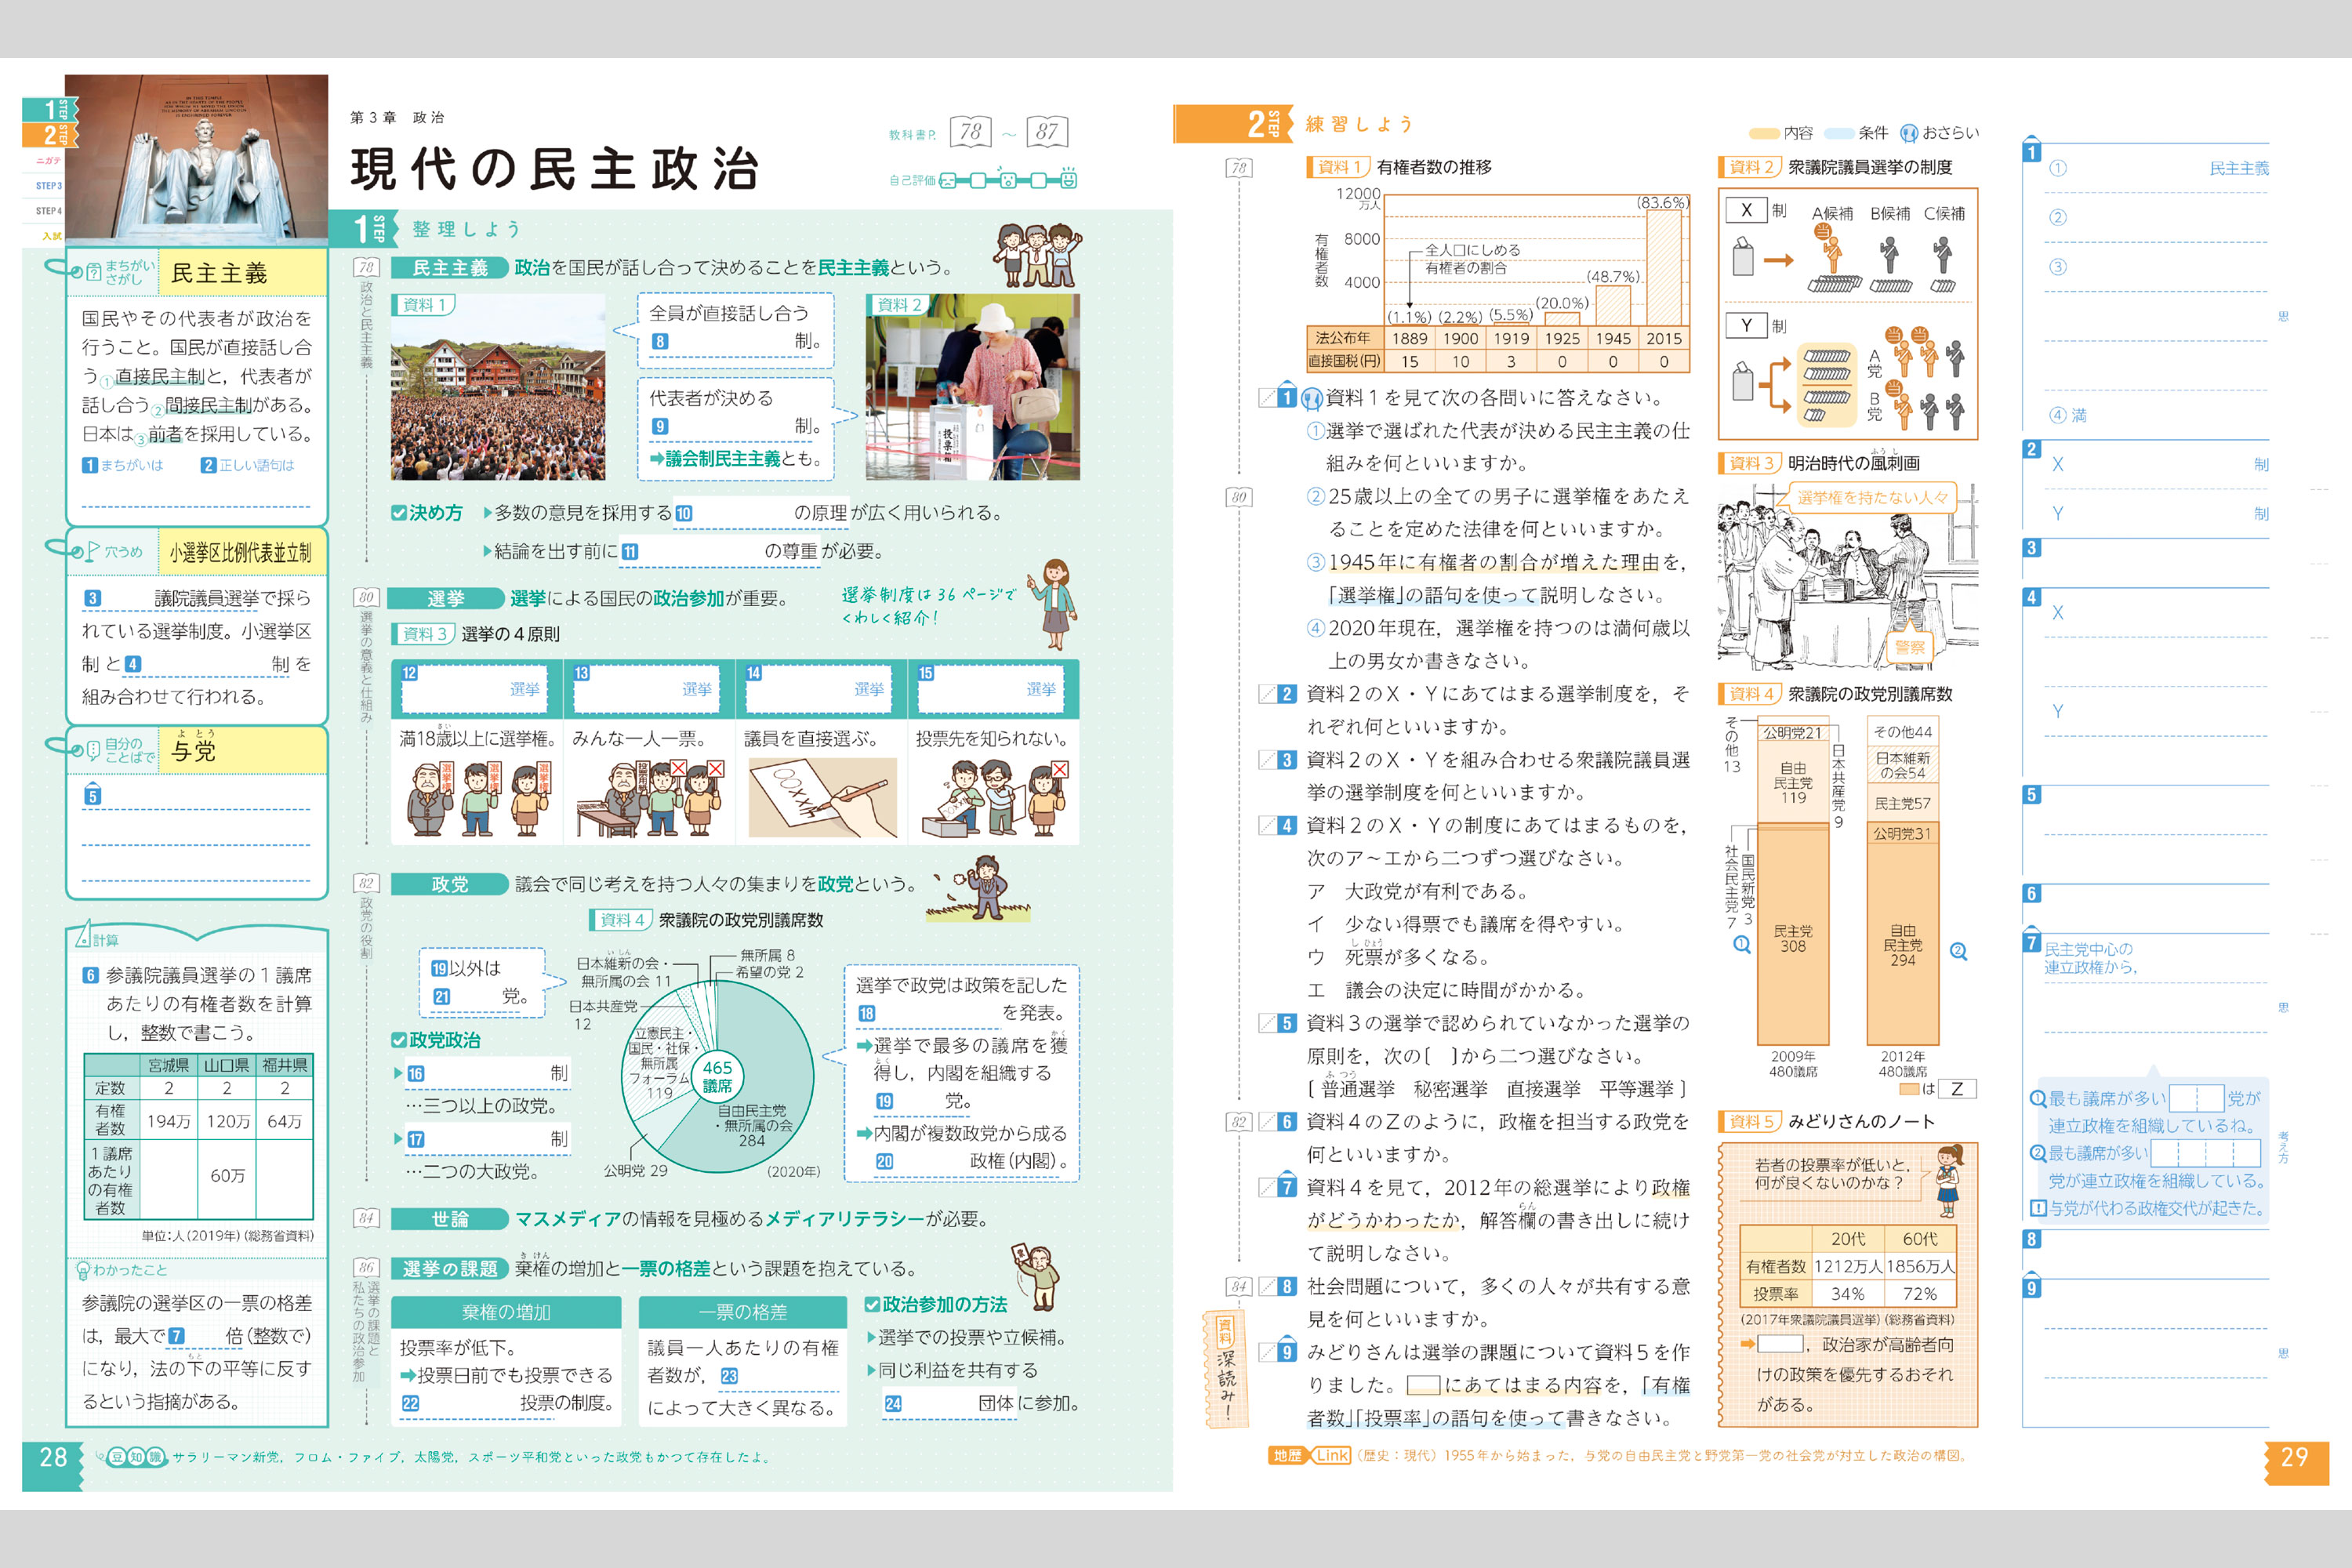This screenshot has height=1568, width=2352.
Task: Click the Z legend orange swatch under 資料4
Action: (1909, 1089)
